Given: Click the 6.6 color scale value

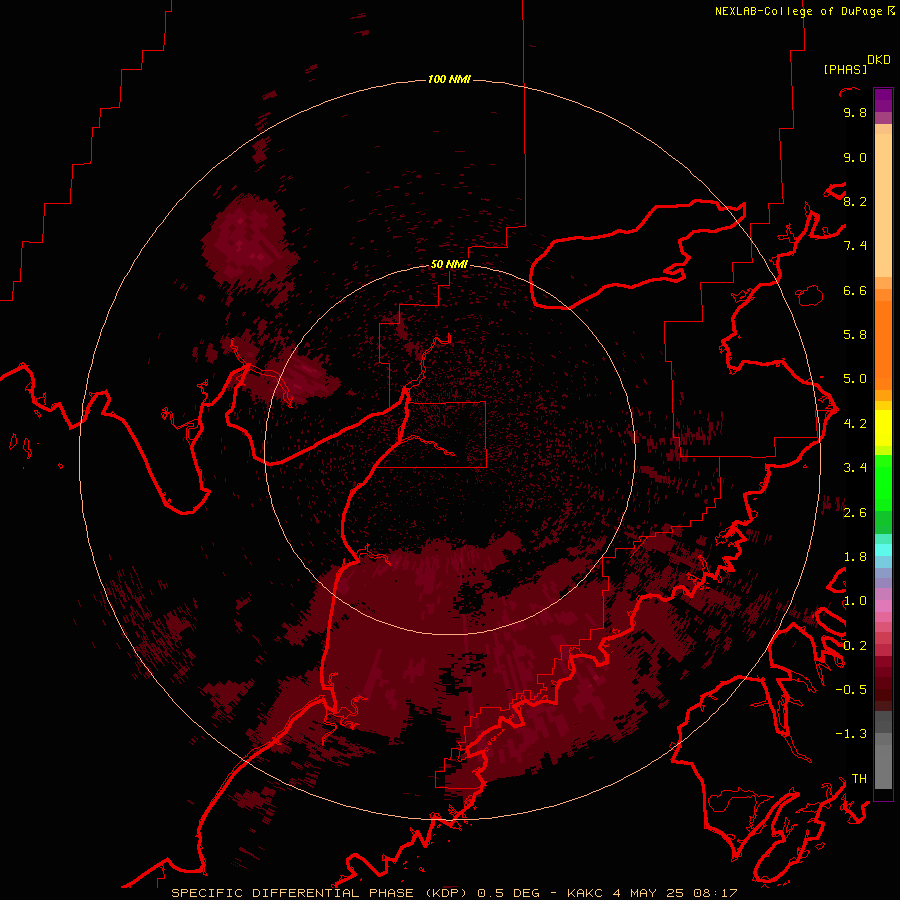Looking at the screenshot, I should coord(855,290).
